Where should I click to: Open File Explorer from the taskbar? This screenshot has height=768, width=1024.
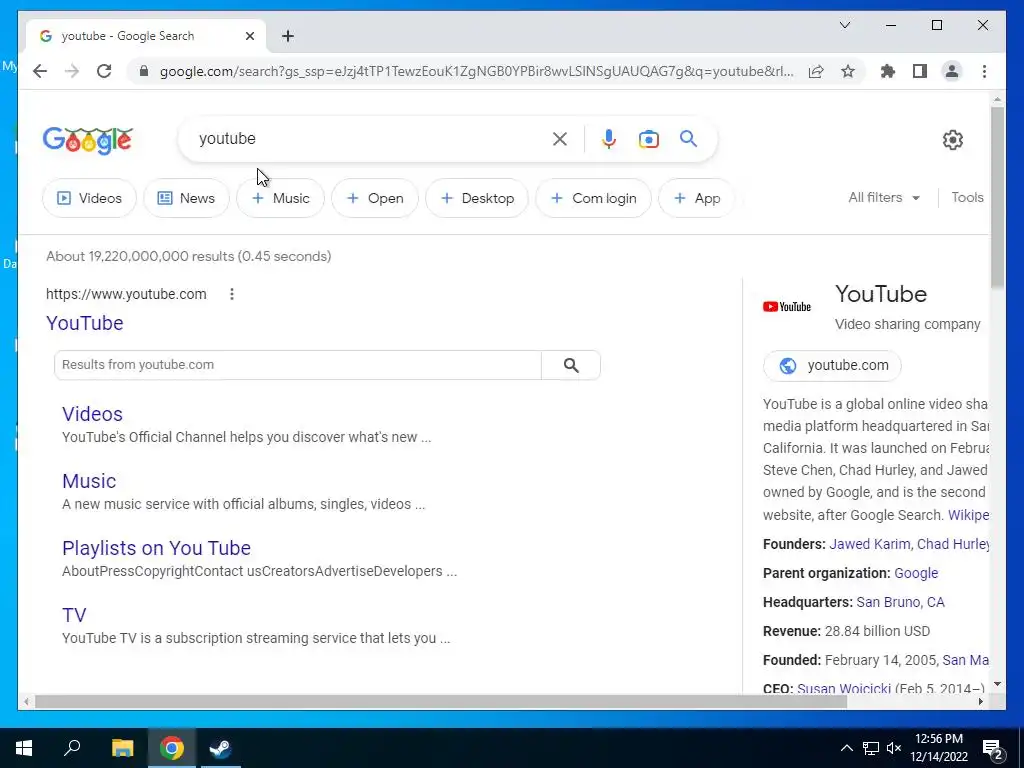tap(122, 748)
